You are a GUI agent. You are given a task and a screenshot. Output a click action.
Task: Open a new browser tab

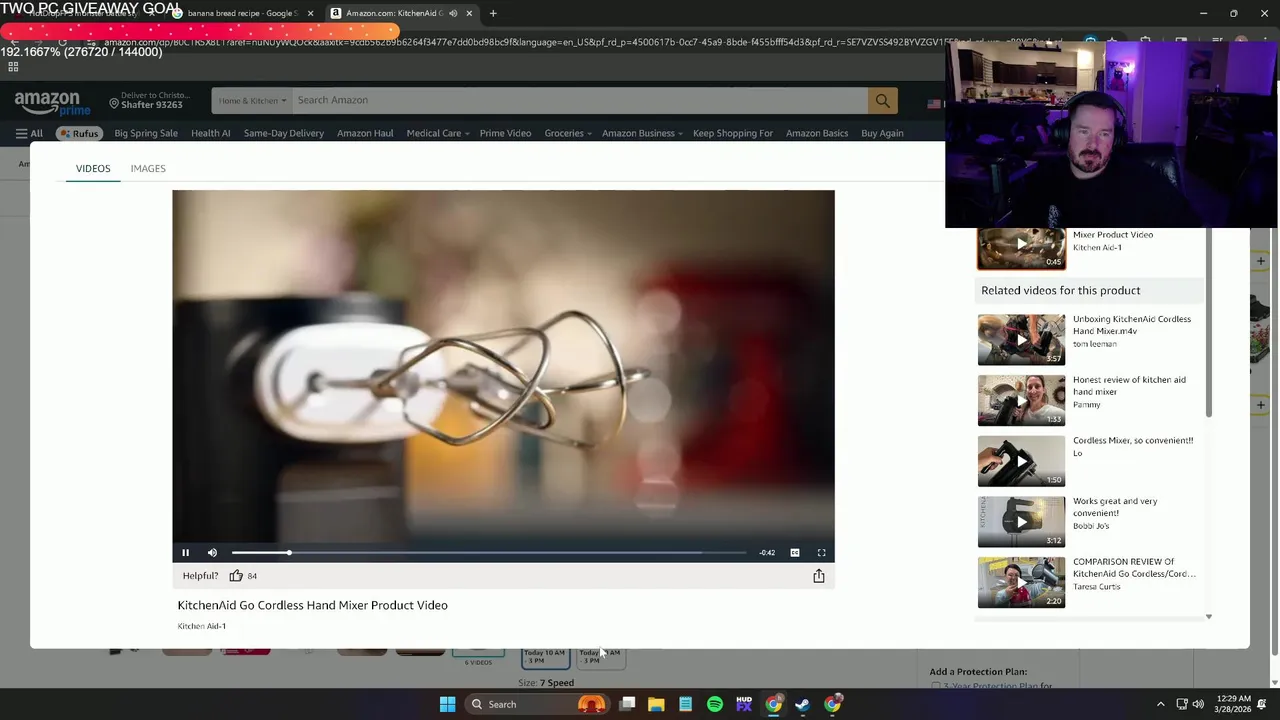(493, 13)
